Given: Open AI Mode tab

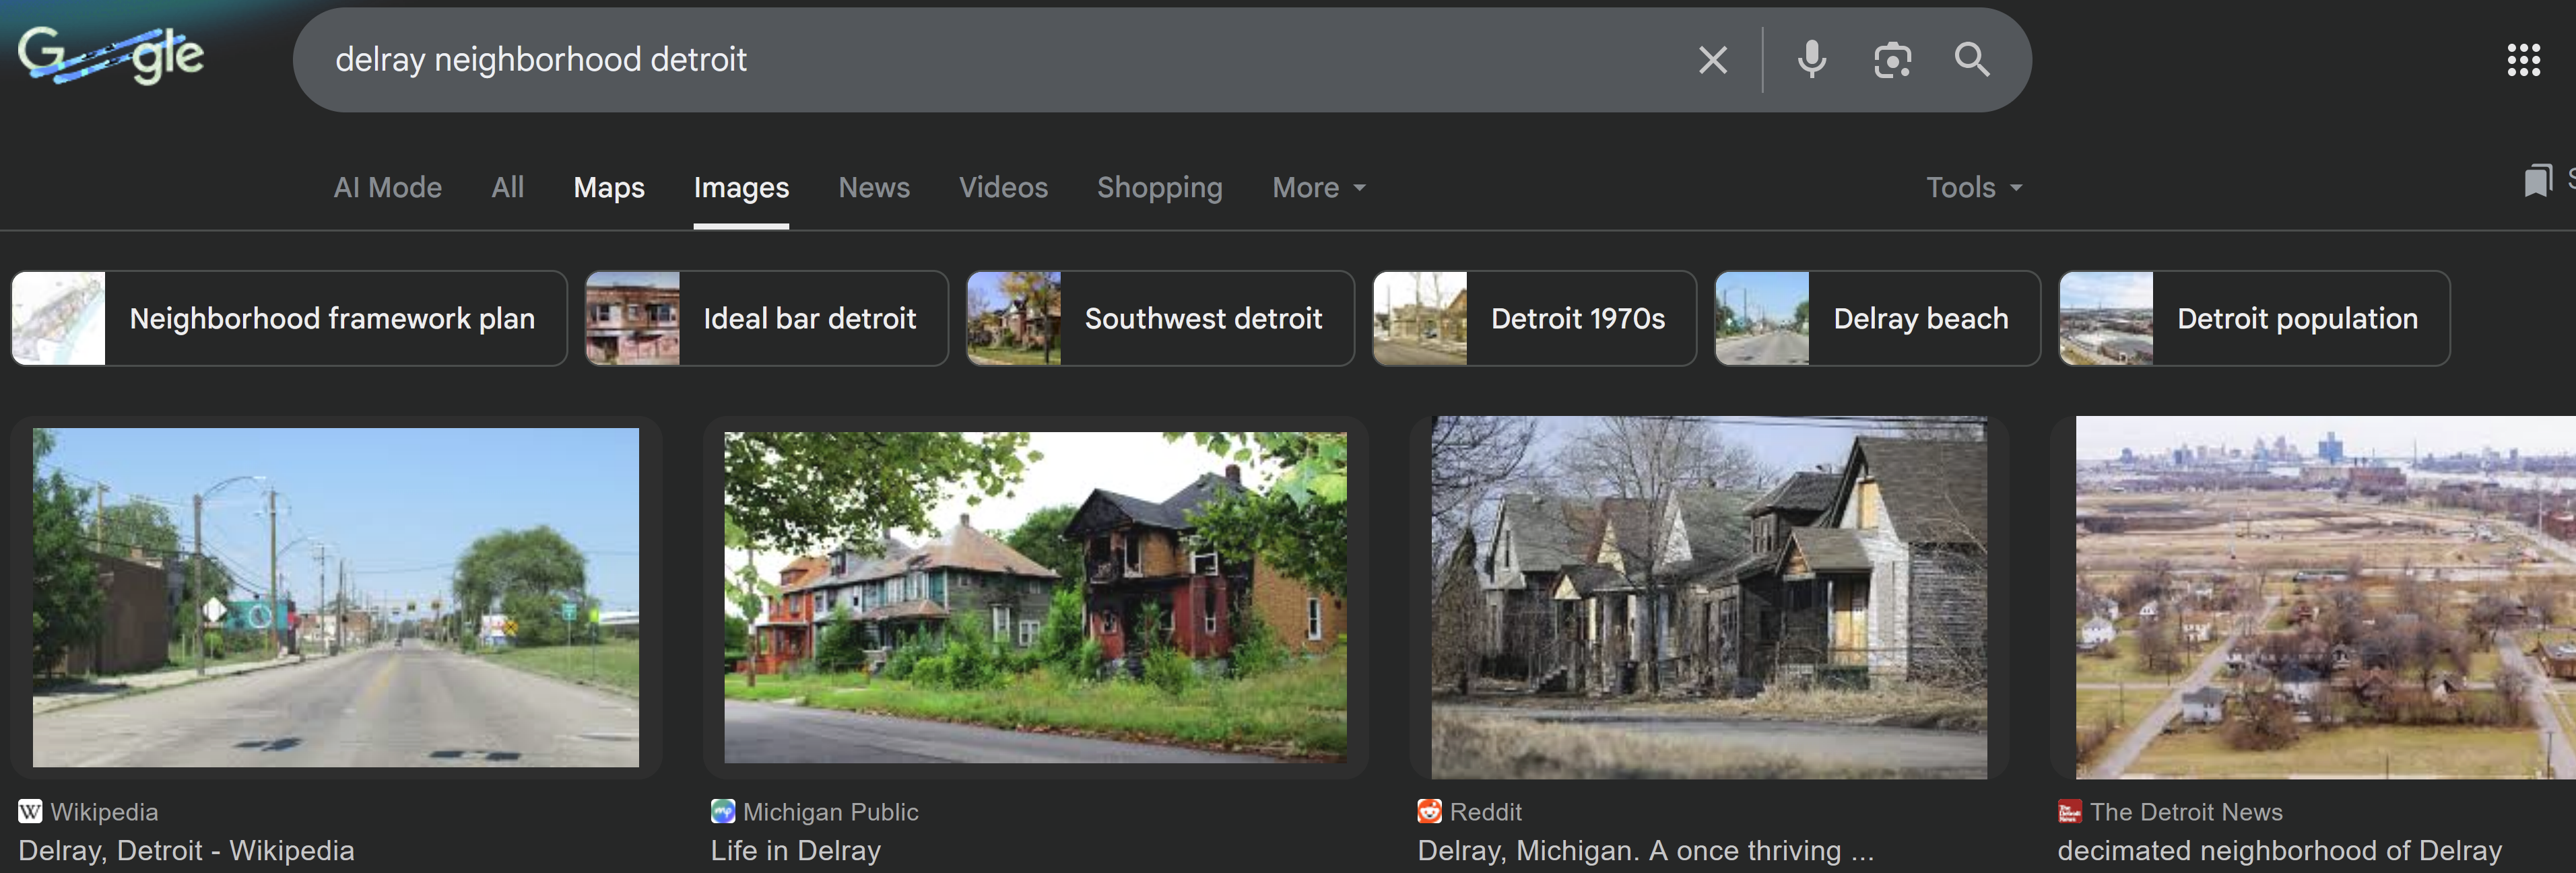Looking at the screenshot, I should tap(387, 188).
